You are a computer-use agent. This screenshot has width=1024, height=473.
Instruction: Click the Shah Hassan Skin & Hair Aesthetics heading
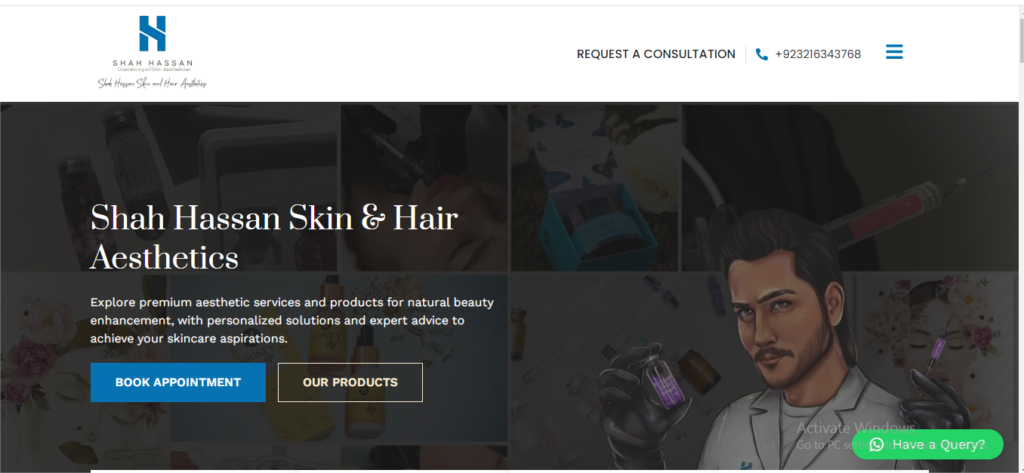click(x=274, y=237)
